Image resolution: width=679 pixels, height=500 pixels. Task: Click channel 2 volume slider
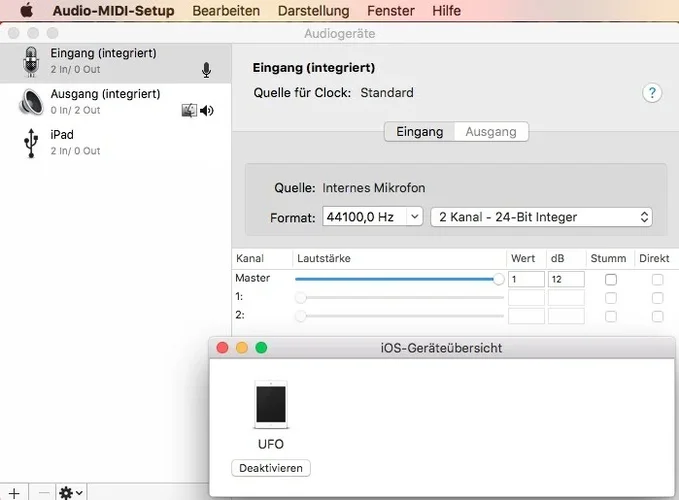click(x=399, y=316)
